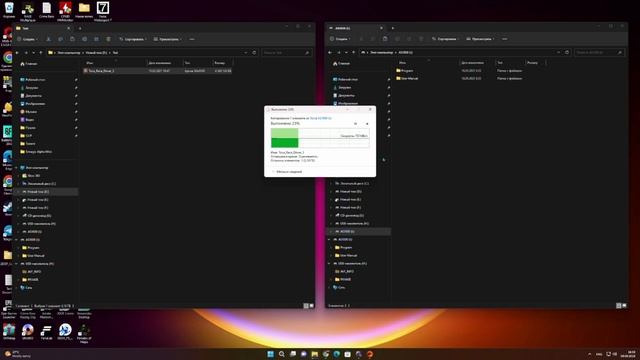Switch right Explorer to large icons view in status bar
The width and height of the screenshot is (640, 360).
pyautogui.click(x=624, y=305)
